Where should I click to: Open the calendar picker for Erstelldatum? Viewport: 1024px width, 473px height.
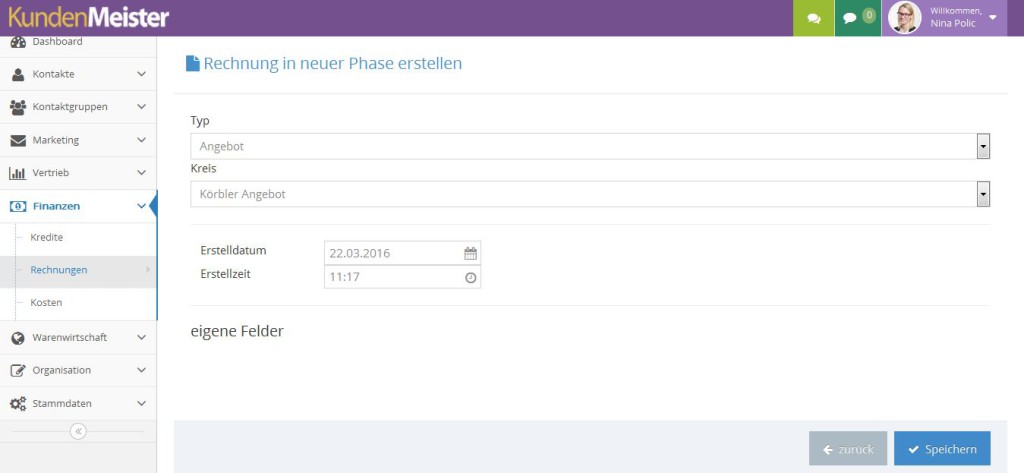pos(470,253)
